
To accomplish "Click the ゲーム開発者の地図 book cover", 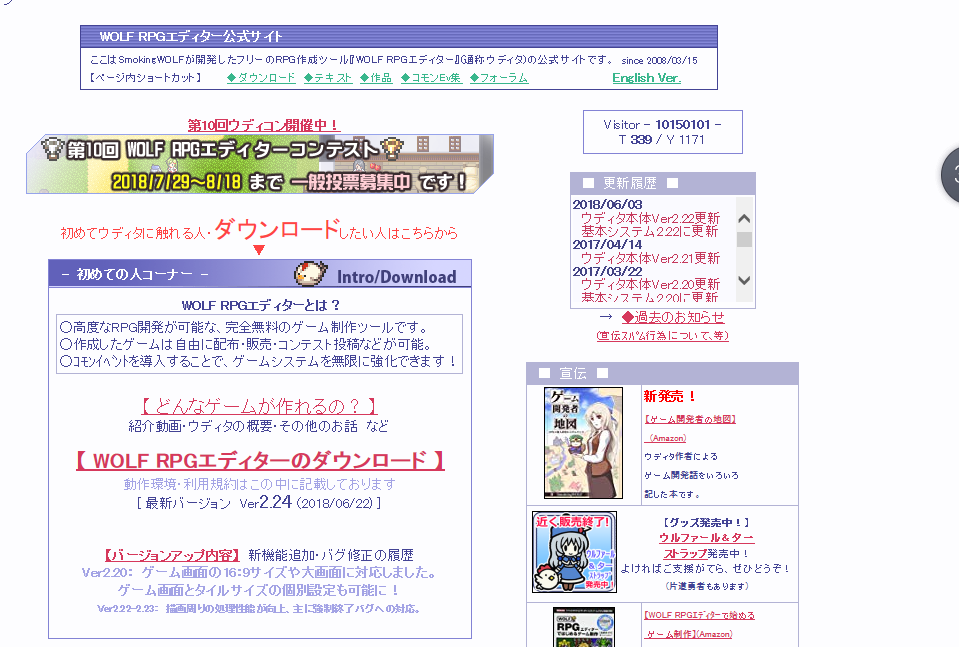I will tap(583, 443).
